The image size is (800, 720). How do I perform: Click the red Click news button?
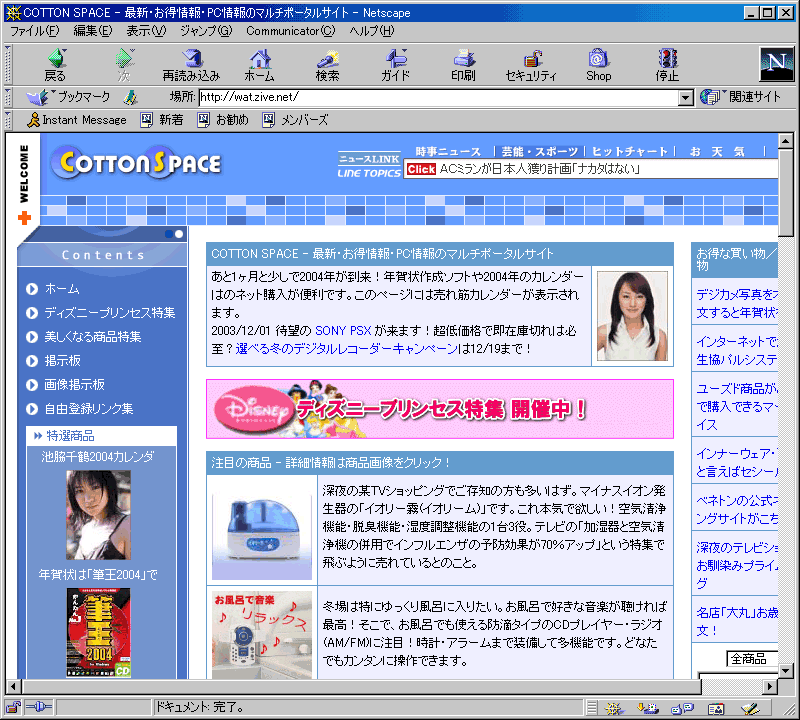[x=421, y=169]
